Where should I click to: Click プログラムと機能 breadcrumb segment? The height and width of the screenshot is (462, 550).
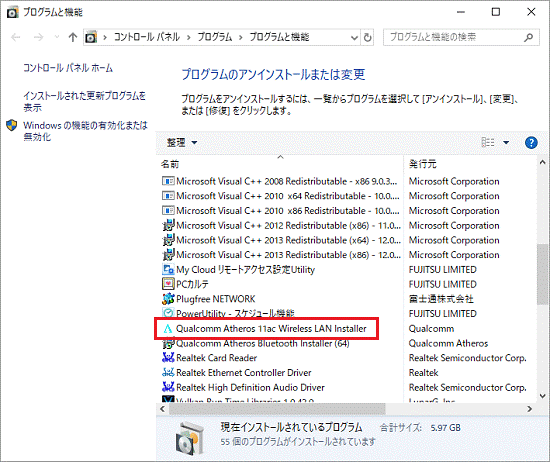point(279,37)
